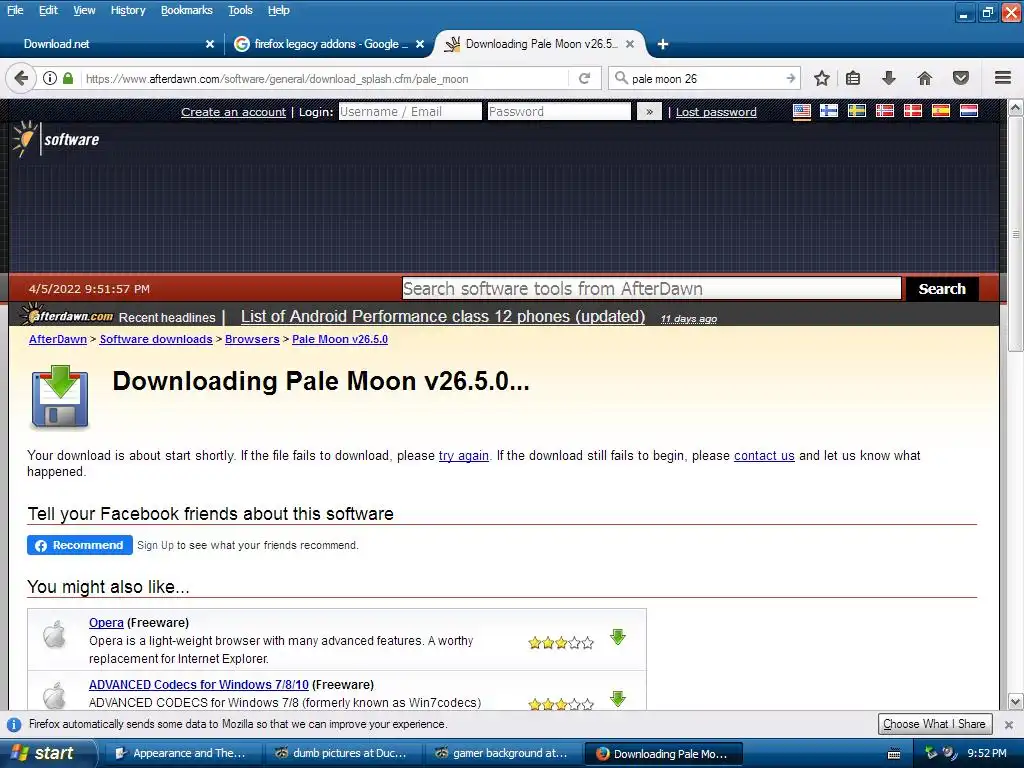Show bookmarks list icon in toolbar
The height and width of the screenshot is (768, 1024).
click(853, 78)
